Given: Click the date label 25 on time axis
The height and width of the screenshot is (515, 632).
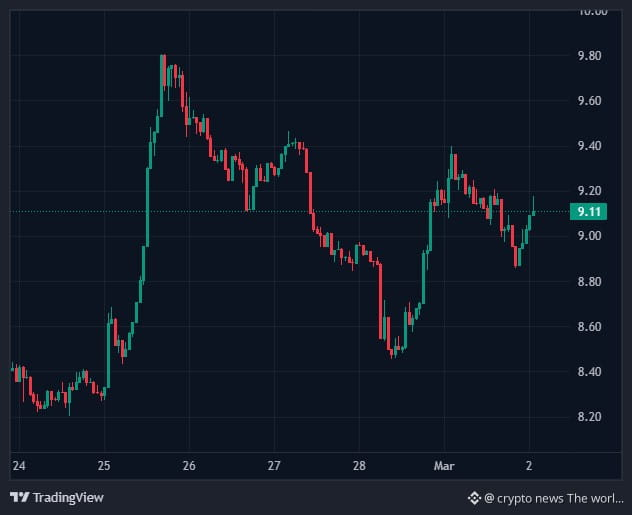Looking at the screenshot, I should pyautogui.click(x=104, y=466).
